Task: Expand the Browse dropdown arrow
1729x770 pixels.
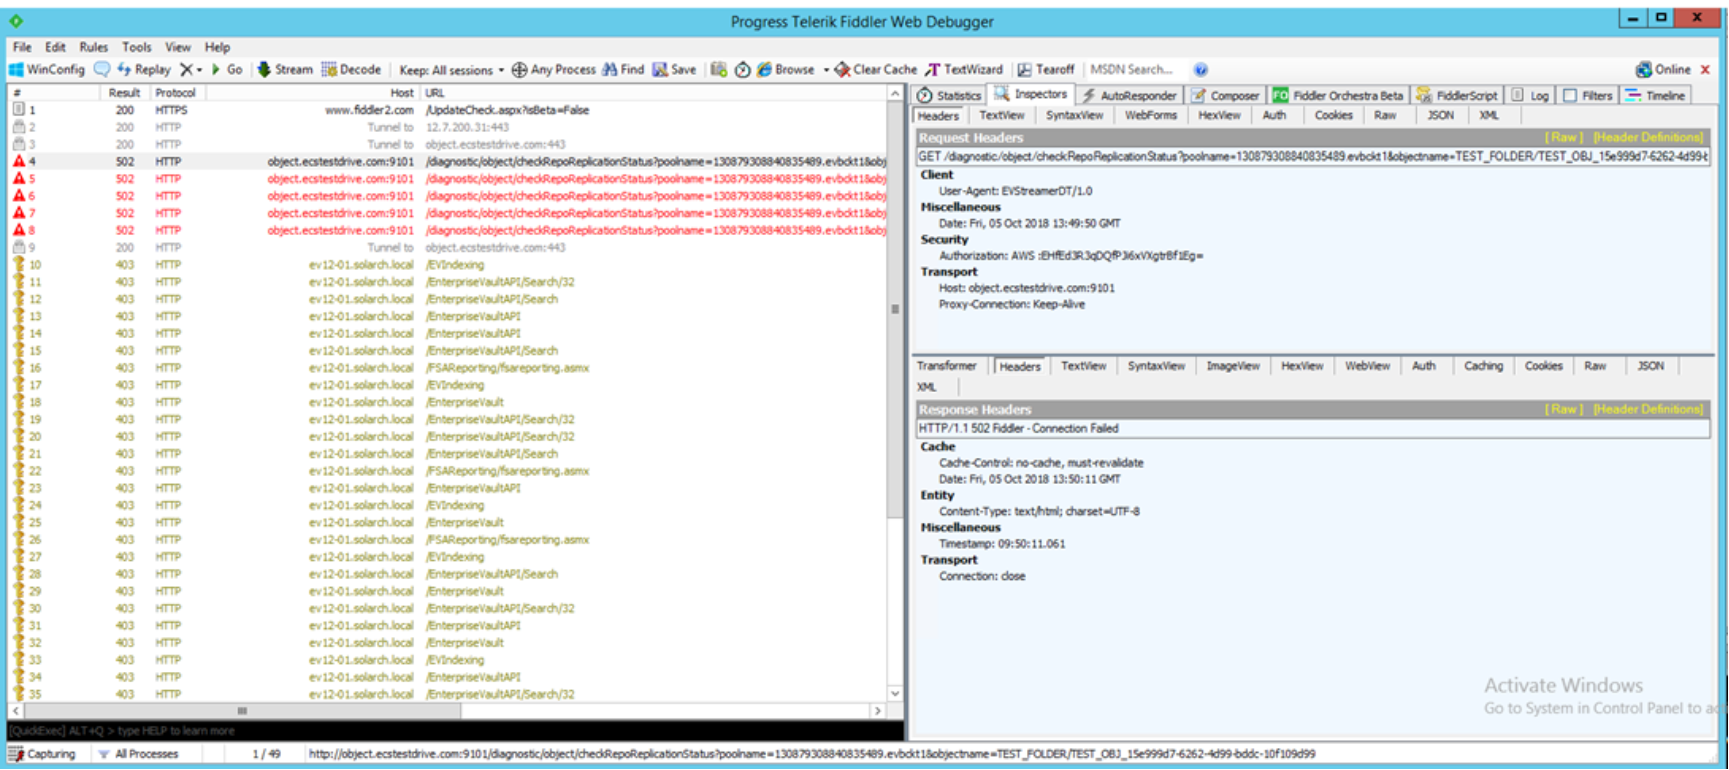Action: (x=826, y=70)
